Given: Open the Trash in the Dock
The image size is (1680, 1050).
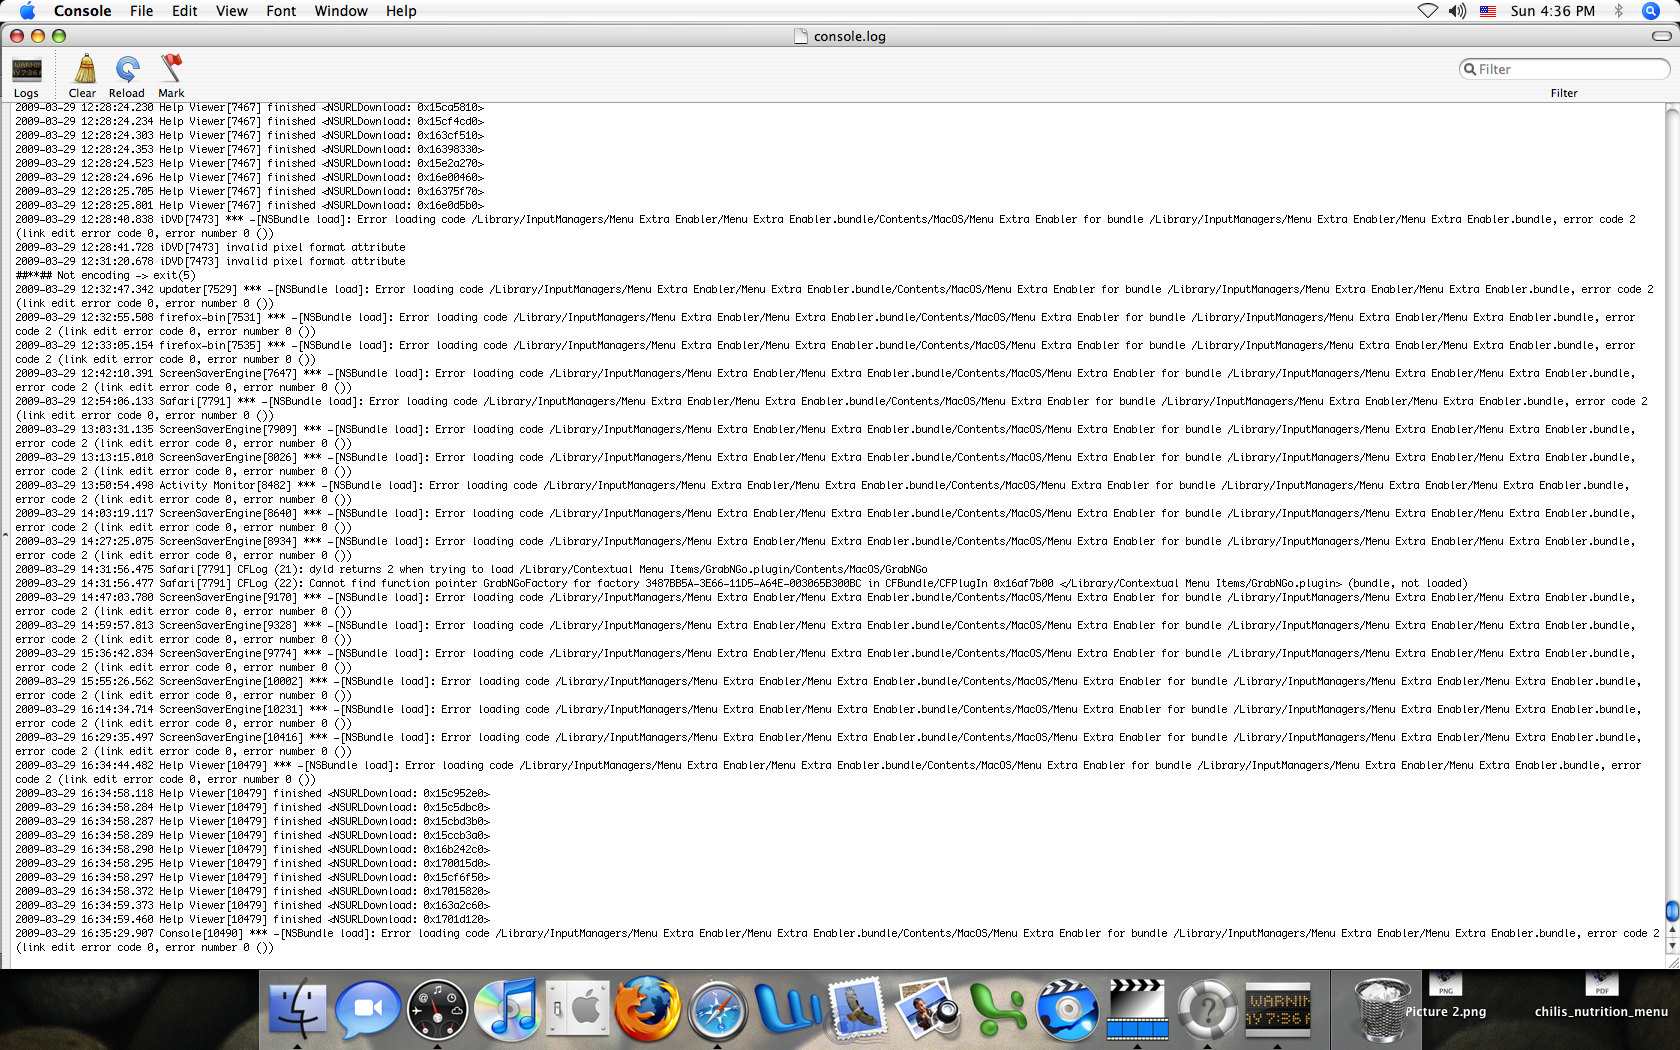Looking at the screenshot, I should (1381, 1008).
